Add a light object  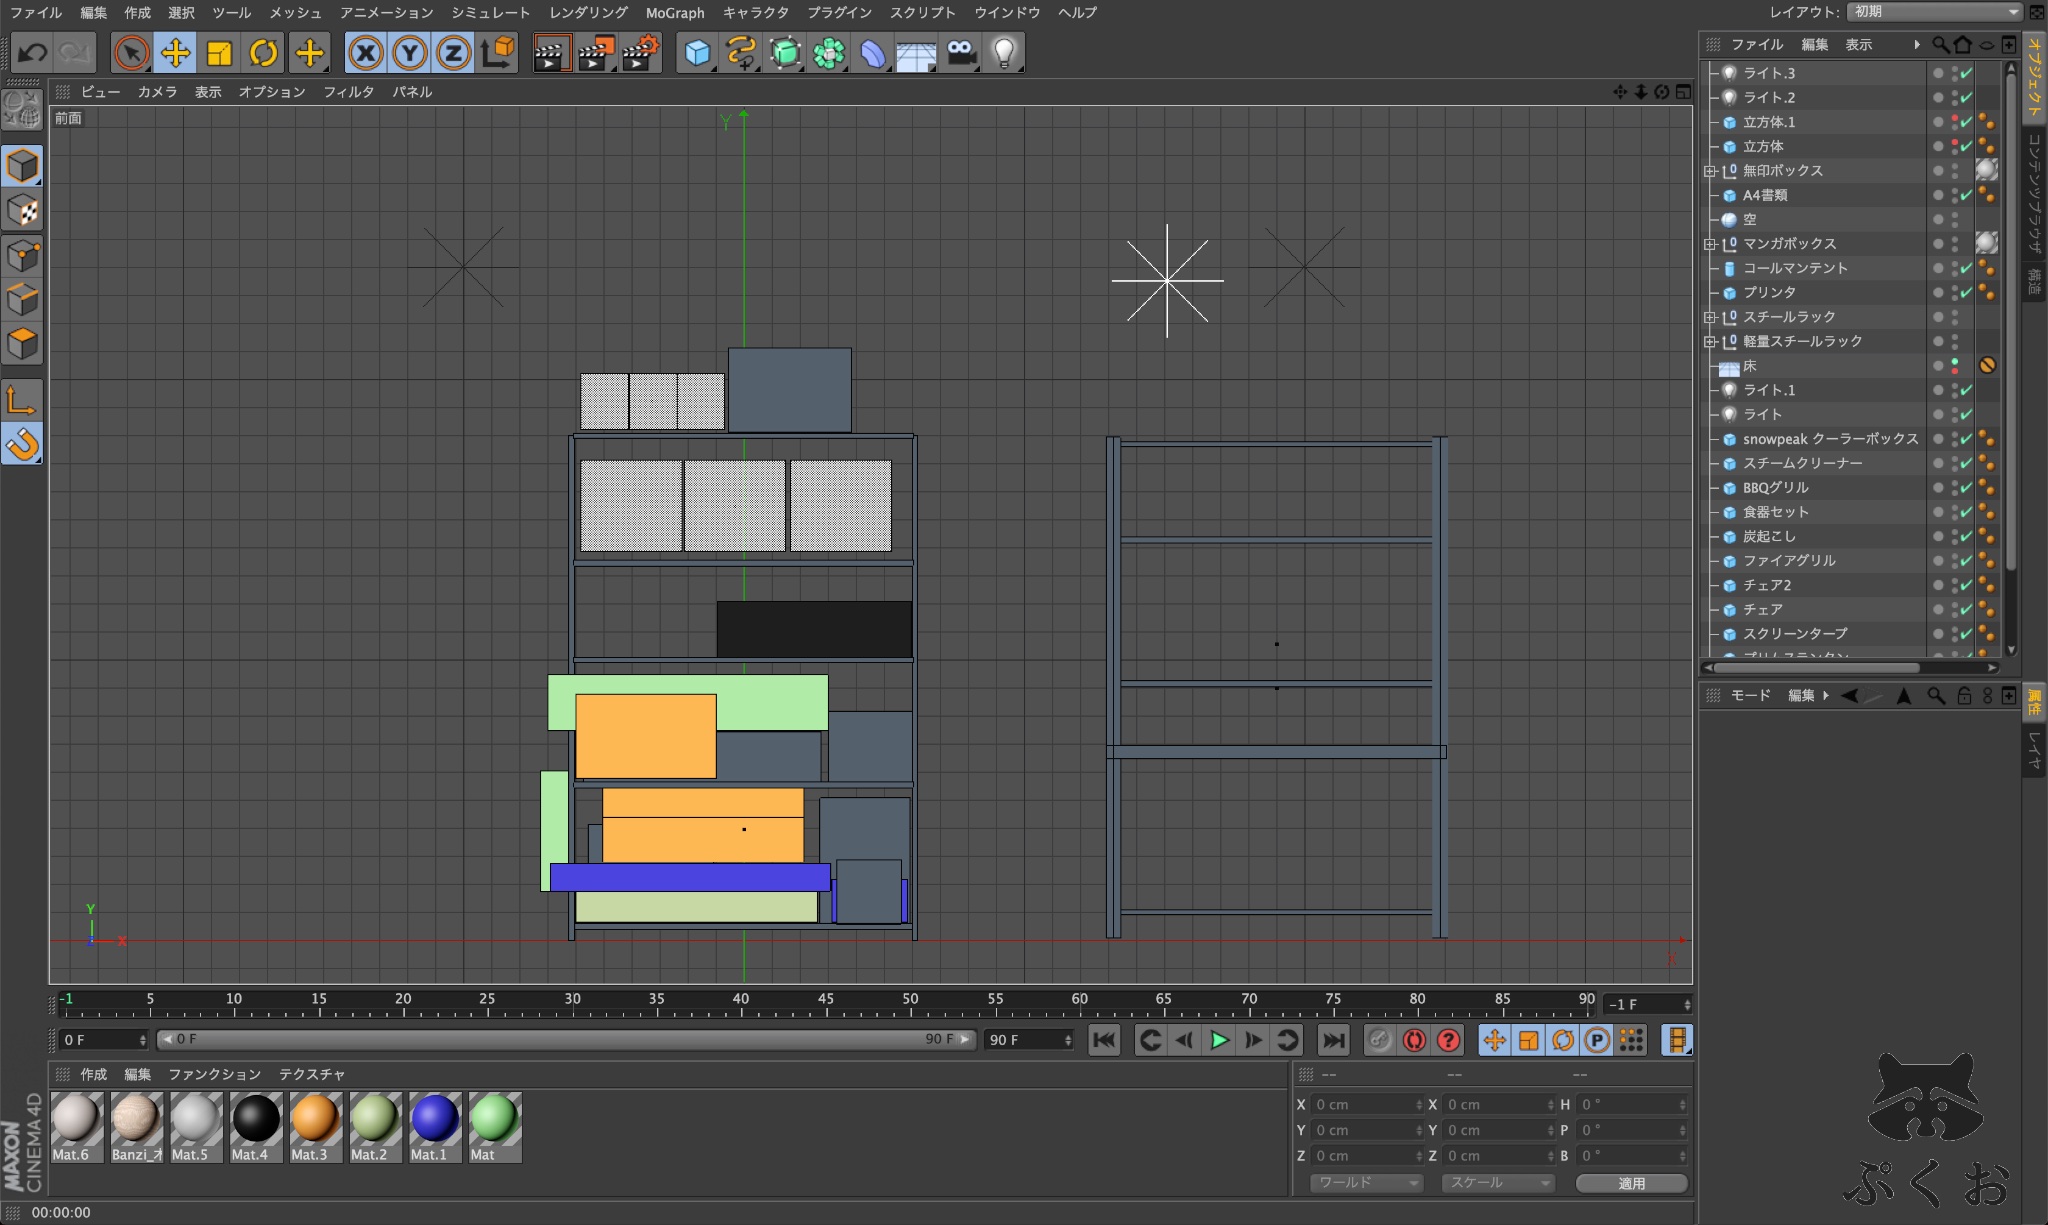pos(1004,52)
